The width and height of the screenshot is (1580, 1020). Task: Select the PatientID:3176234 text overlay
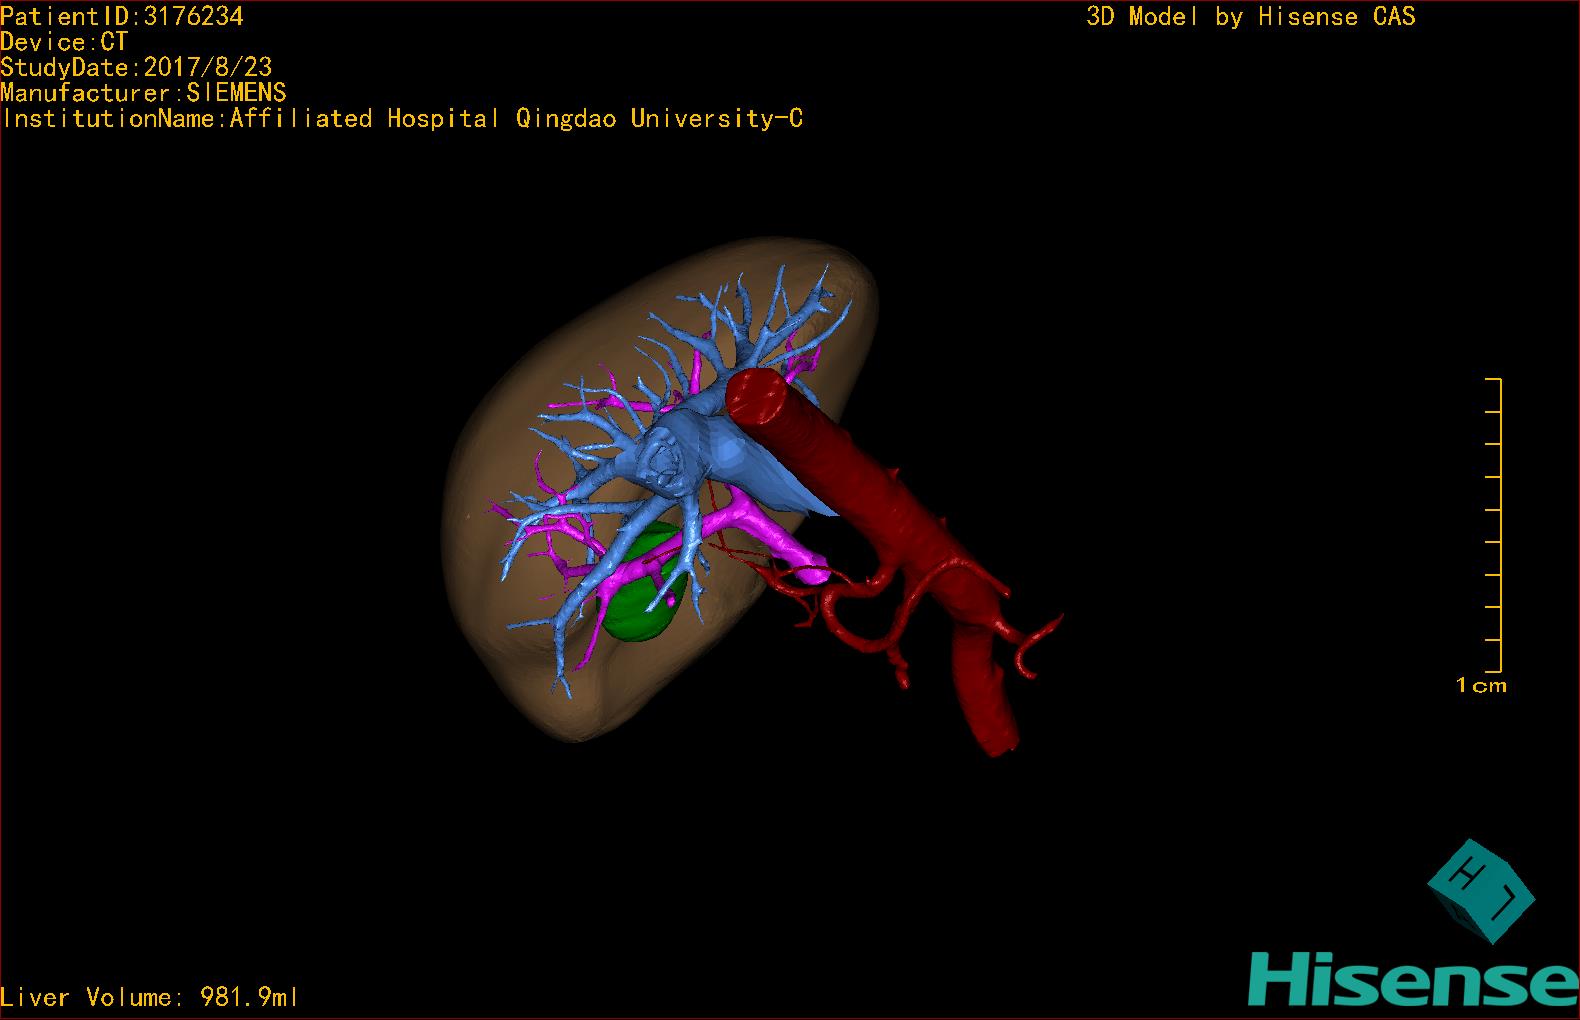point(122,16)
